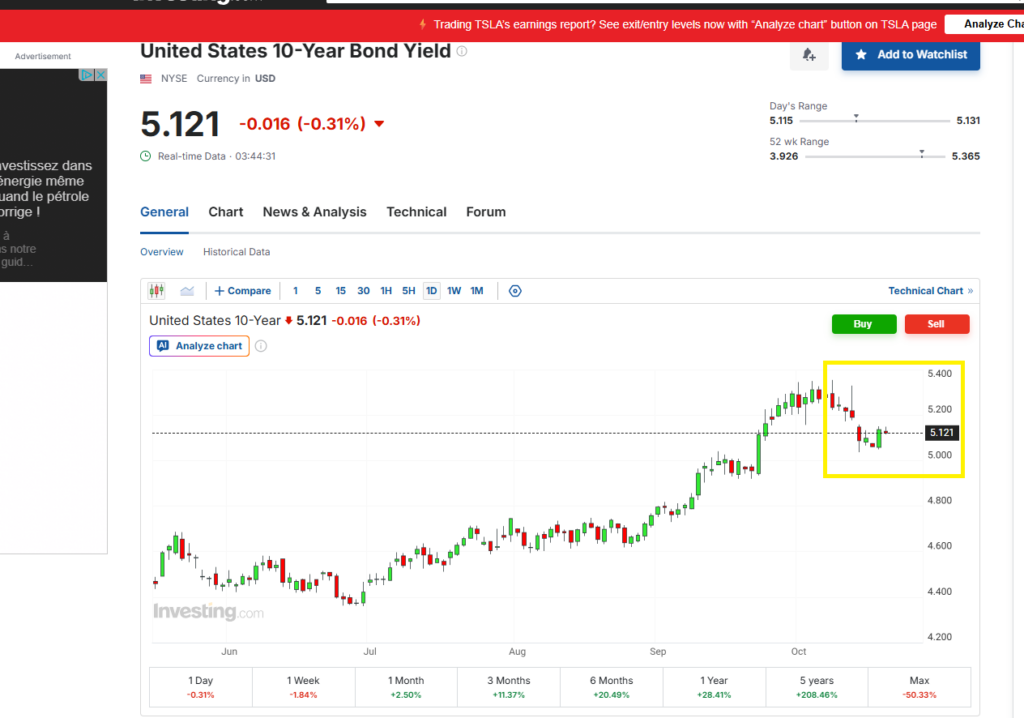Select the 1 Month performance range
This screenshot has height=718, width=1024.
tap(406, 687)
